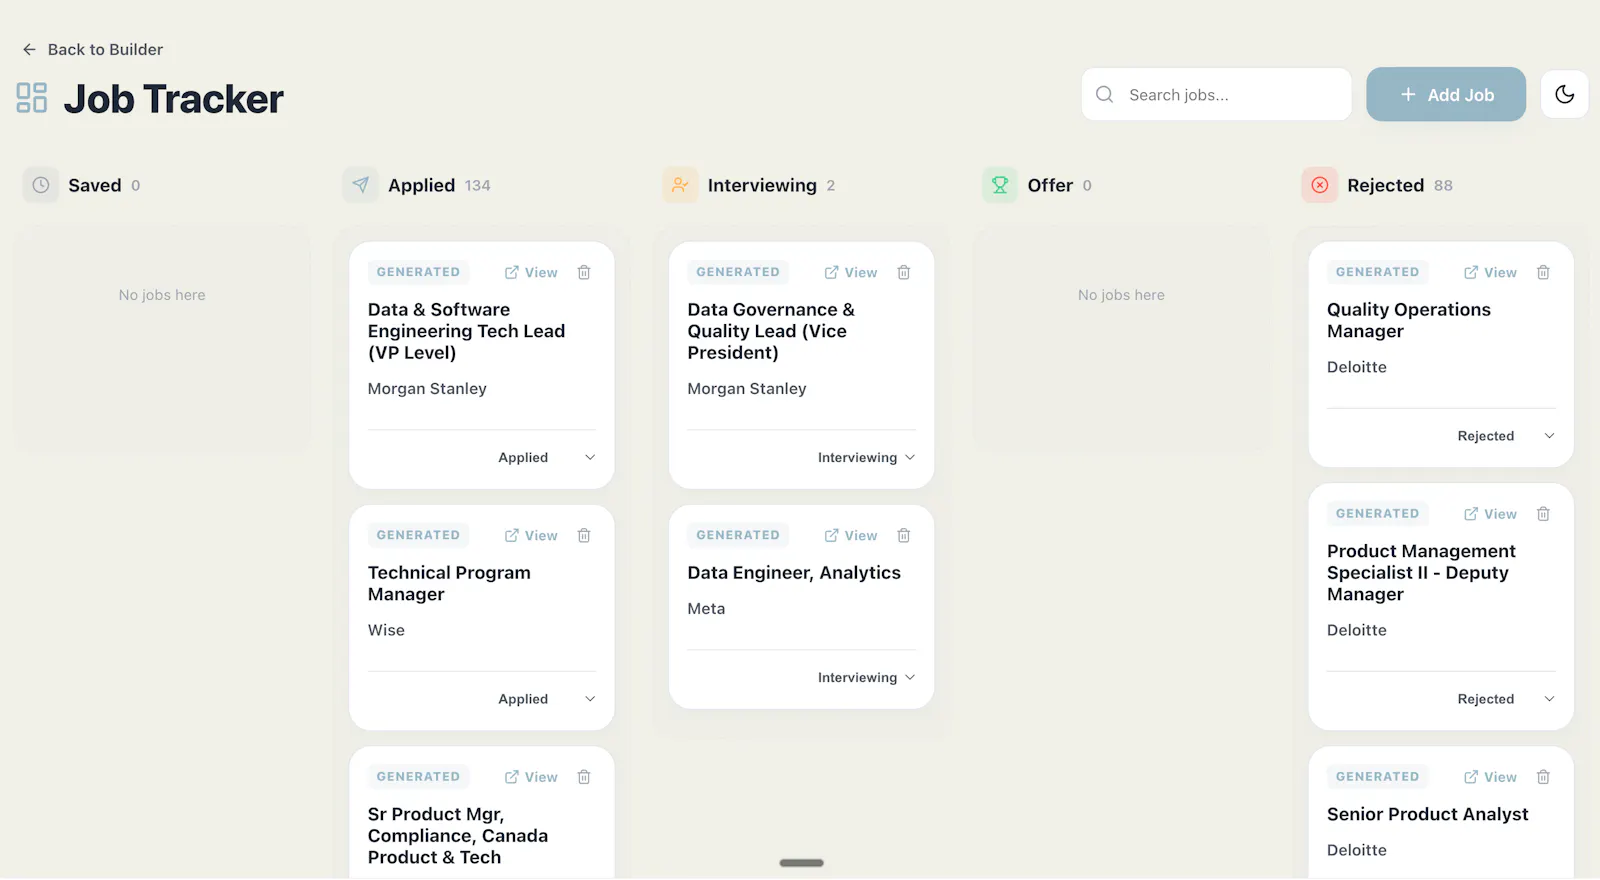Click the GENERATED badge on Data Engineer, Analytics

(x=738, y=535)
